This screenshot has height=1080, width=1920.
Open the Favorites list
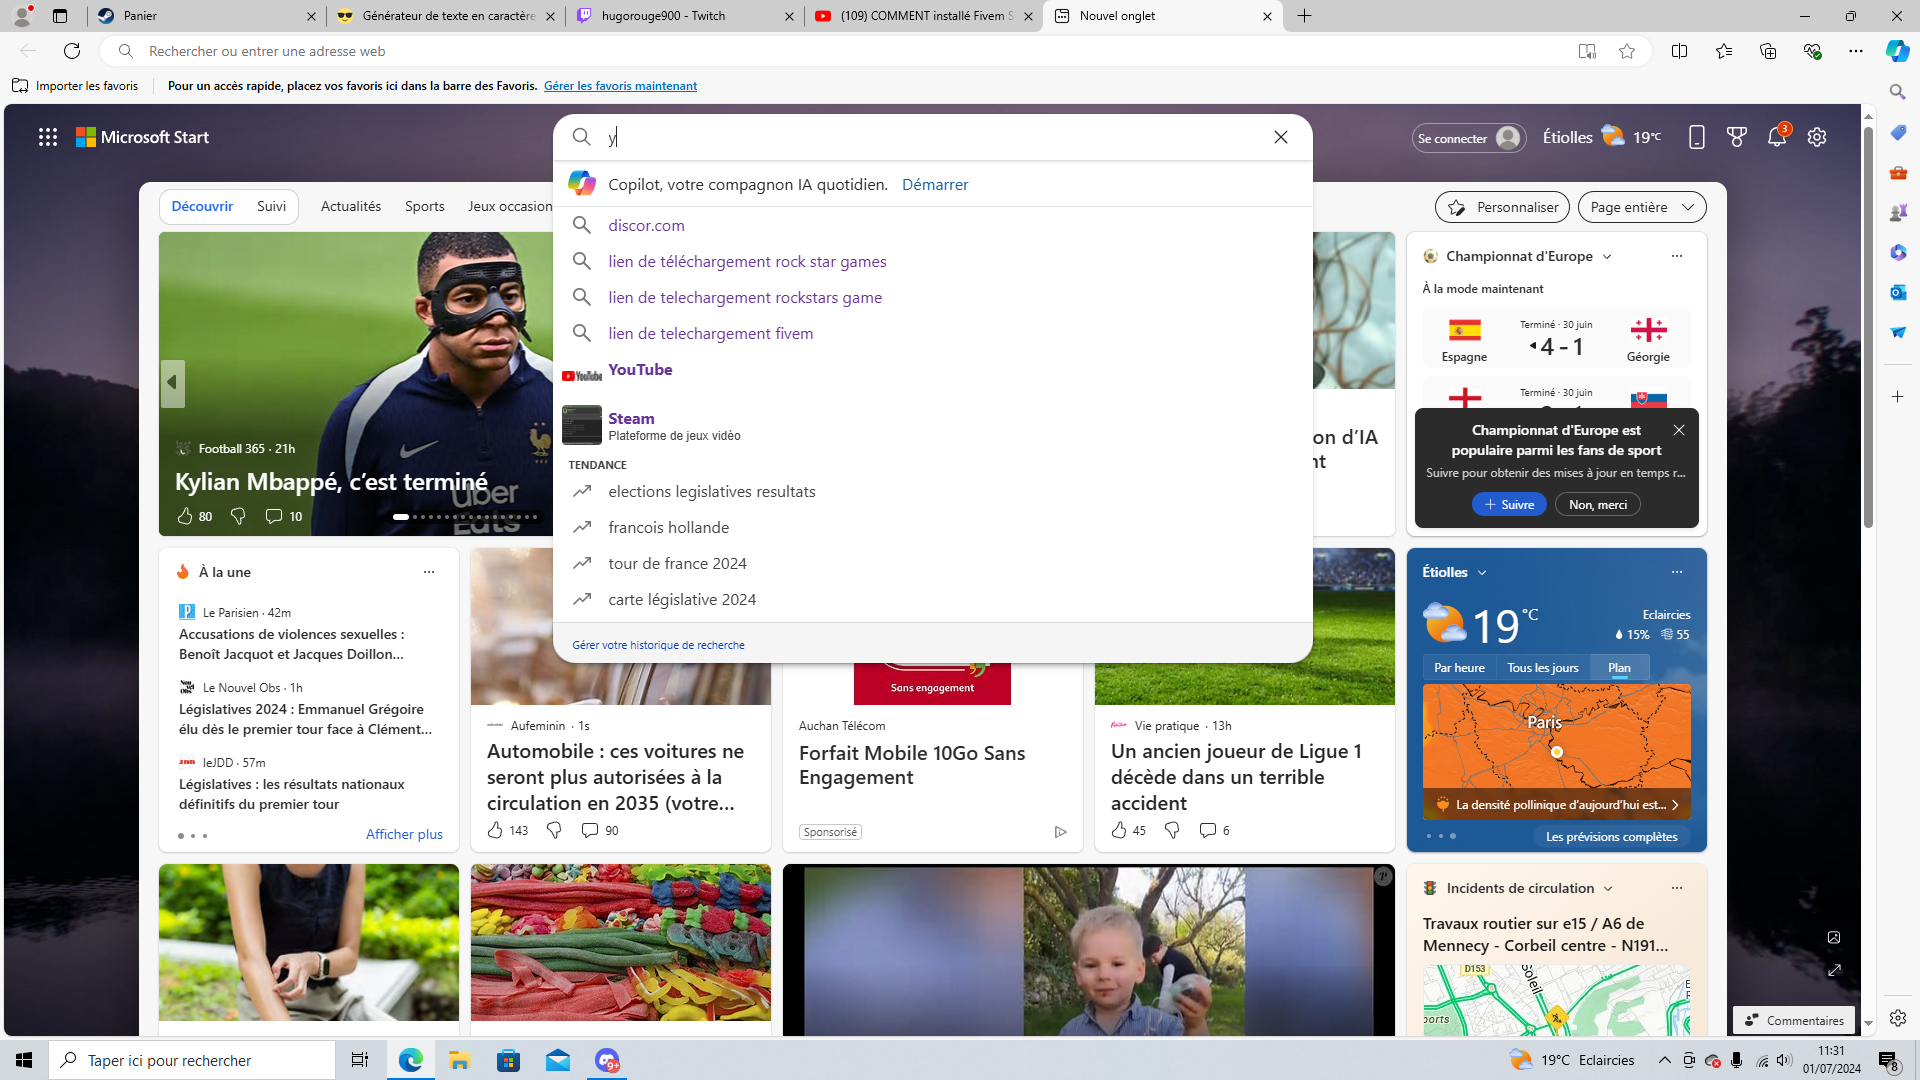point(1724,51)
